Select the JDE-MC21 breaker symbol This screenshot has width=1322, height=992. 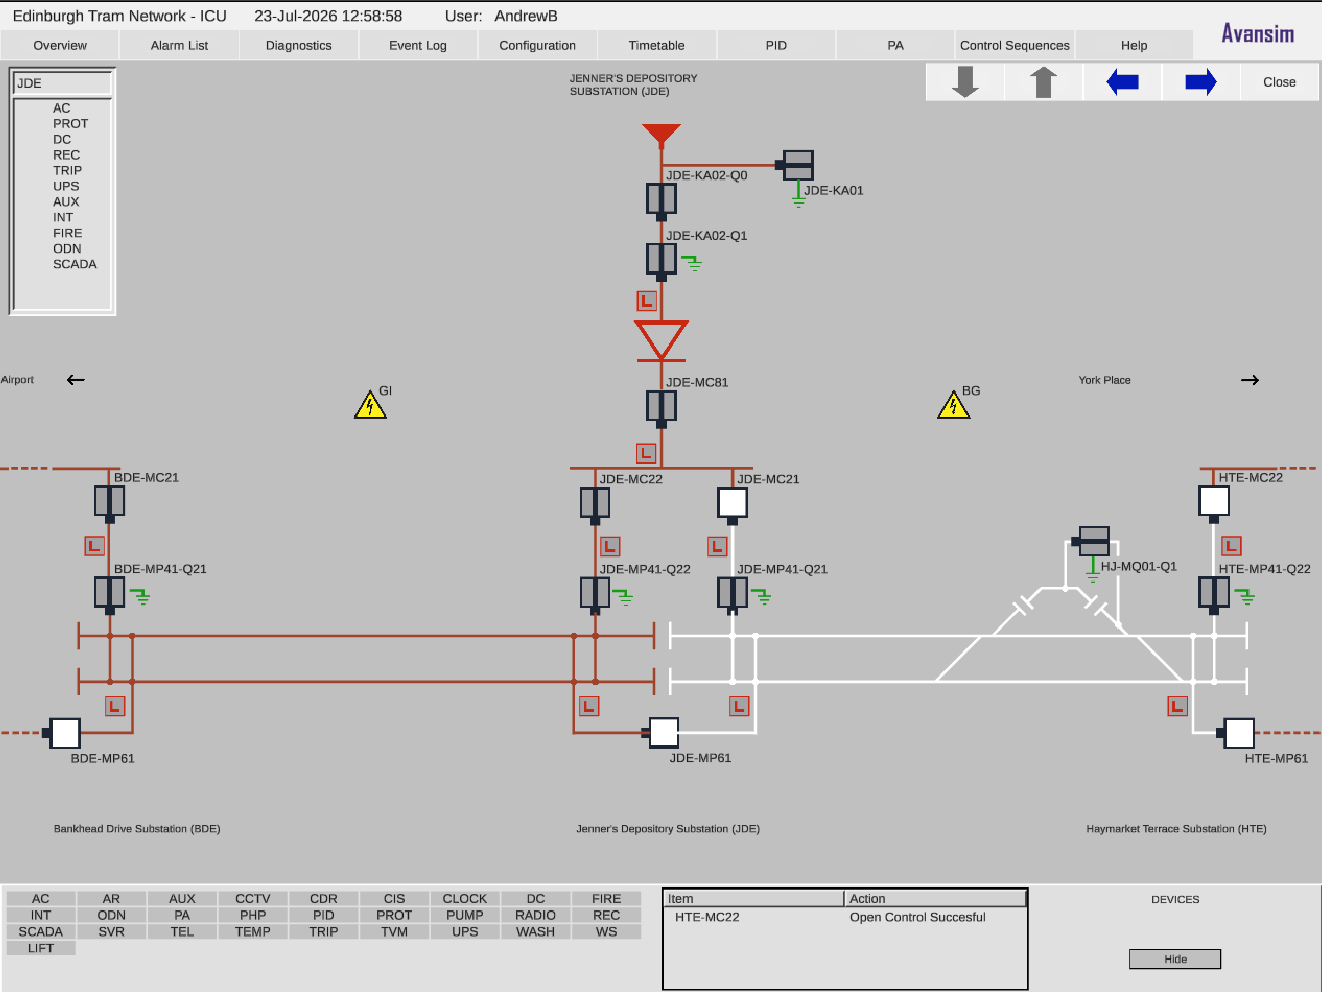733,503
